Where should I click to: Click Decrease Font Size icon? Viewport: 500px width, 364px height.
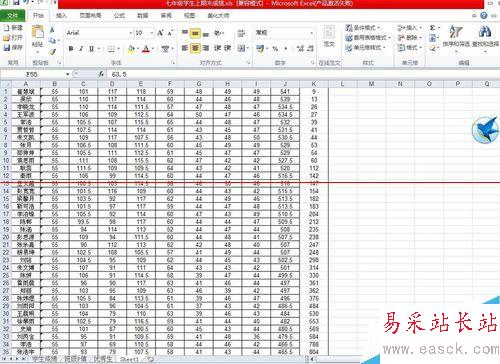pyautogui.click(x=170, y=33)
